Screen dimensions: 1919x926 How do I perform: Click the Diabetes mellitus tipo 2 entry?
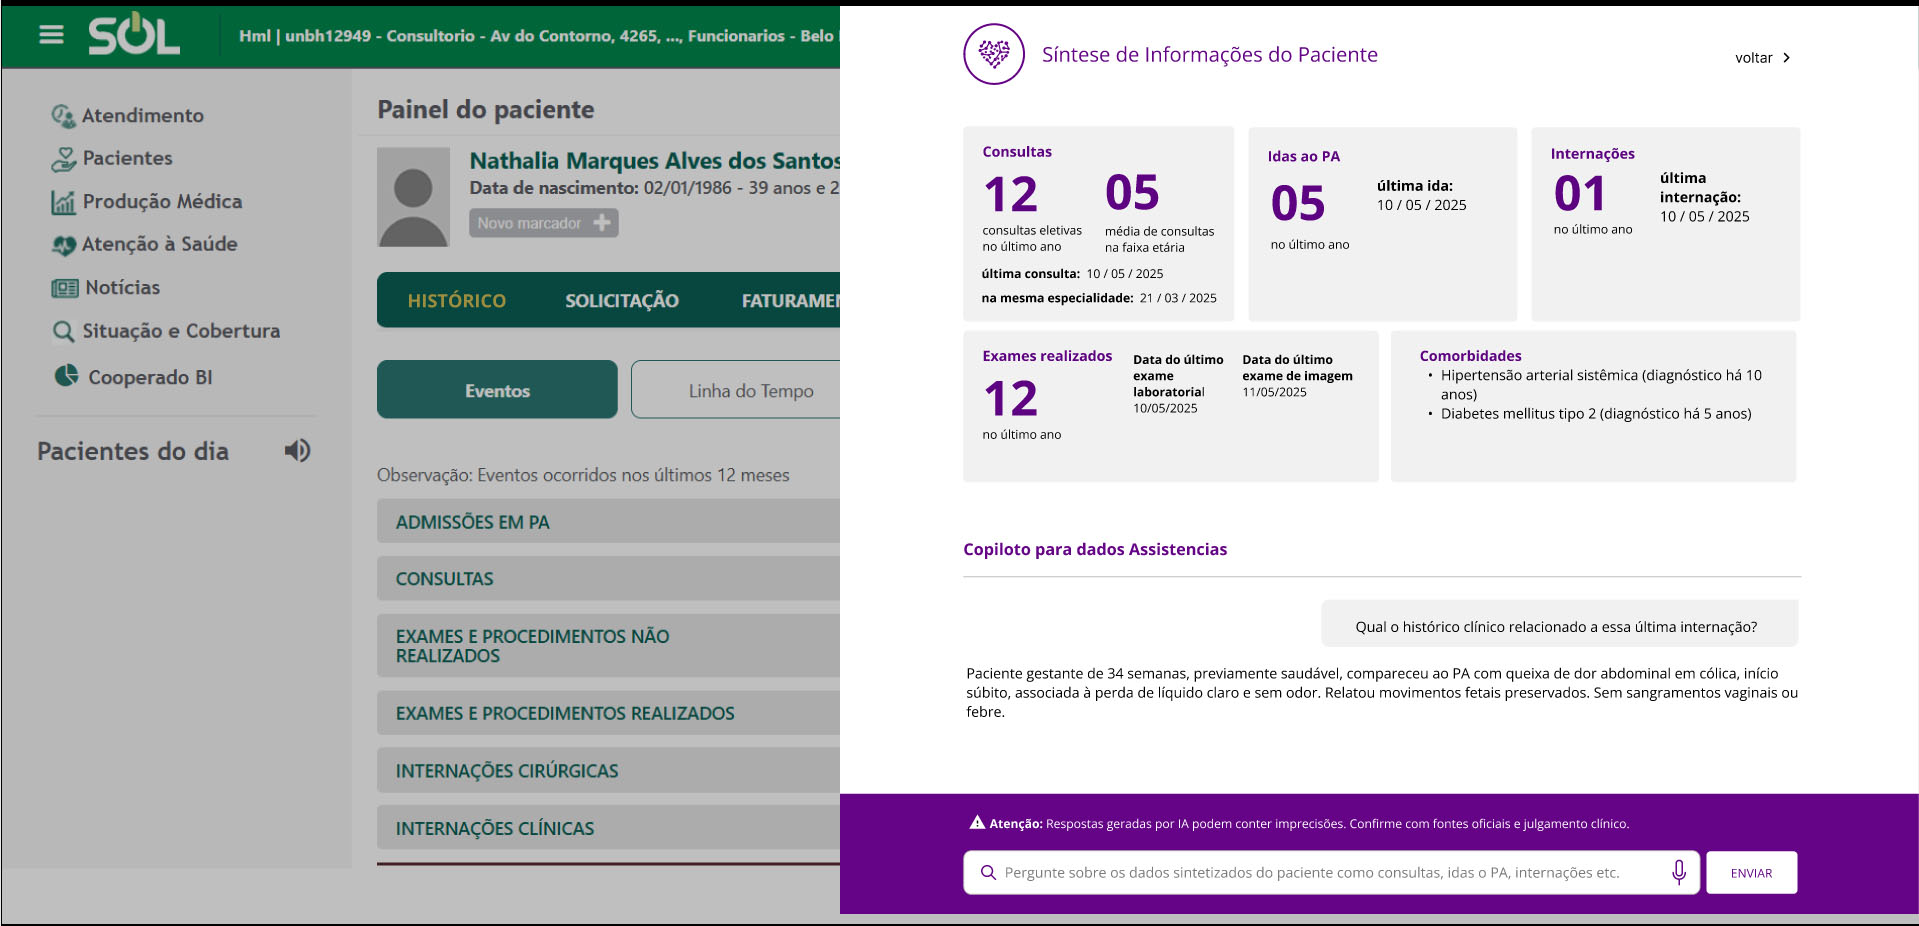[x=1596, y=413]
